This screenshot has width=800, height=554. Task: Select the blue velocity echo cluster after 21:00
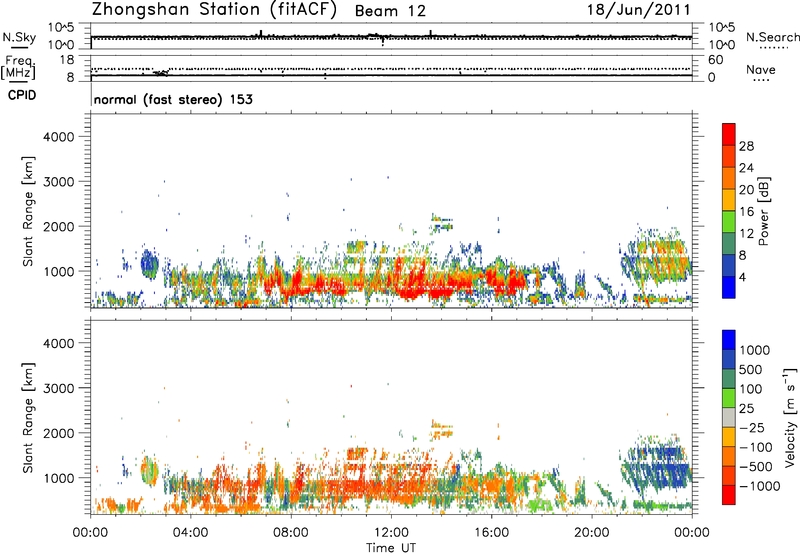click(656, 469)
